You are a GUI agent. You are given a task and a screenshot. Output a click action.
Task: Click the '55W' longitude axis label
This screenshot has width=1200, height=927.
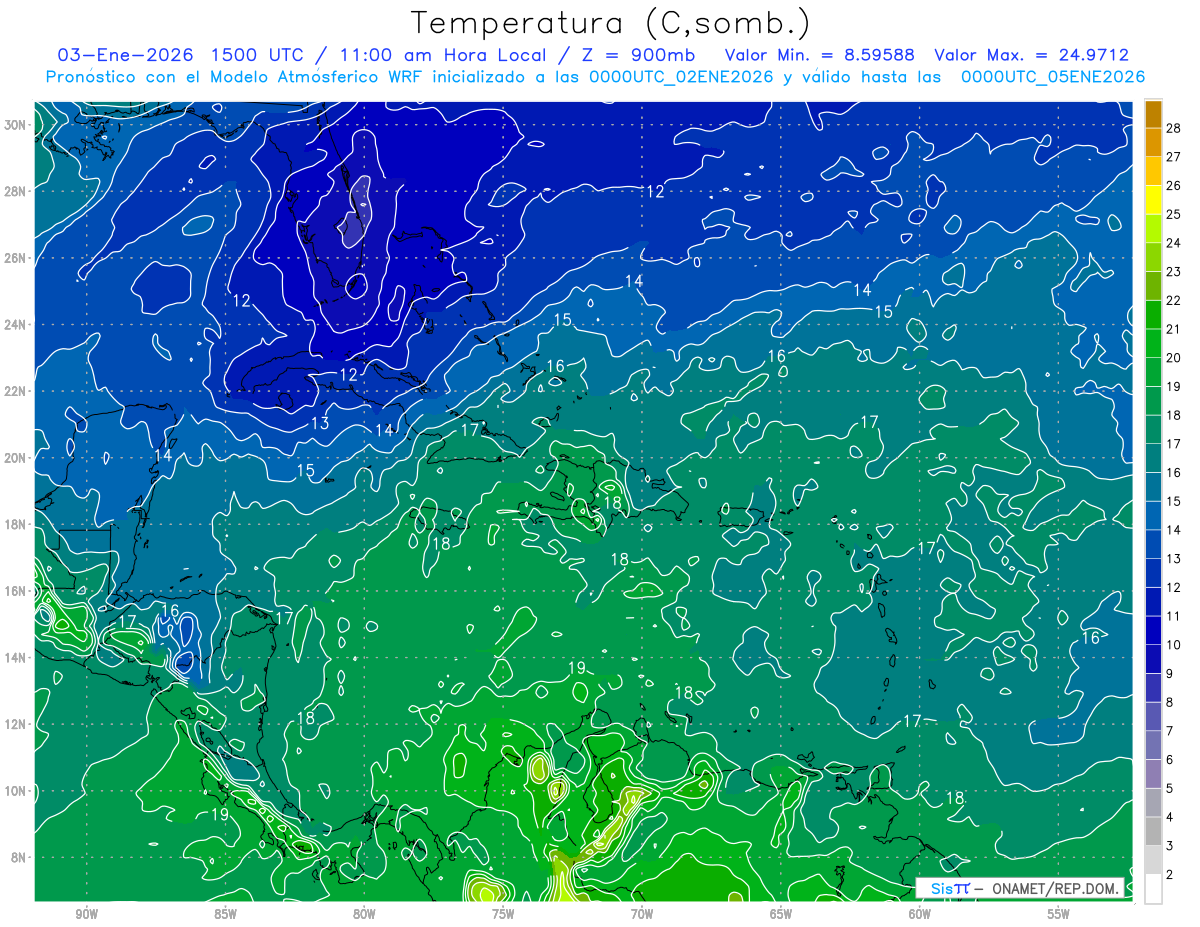pos(1059,914)
